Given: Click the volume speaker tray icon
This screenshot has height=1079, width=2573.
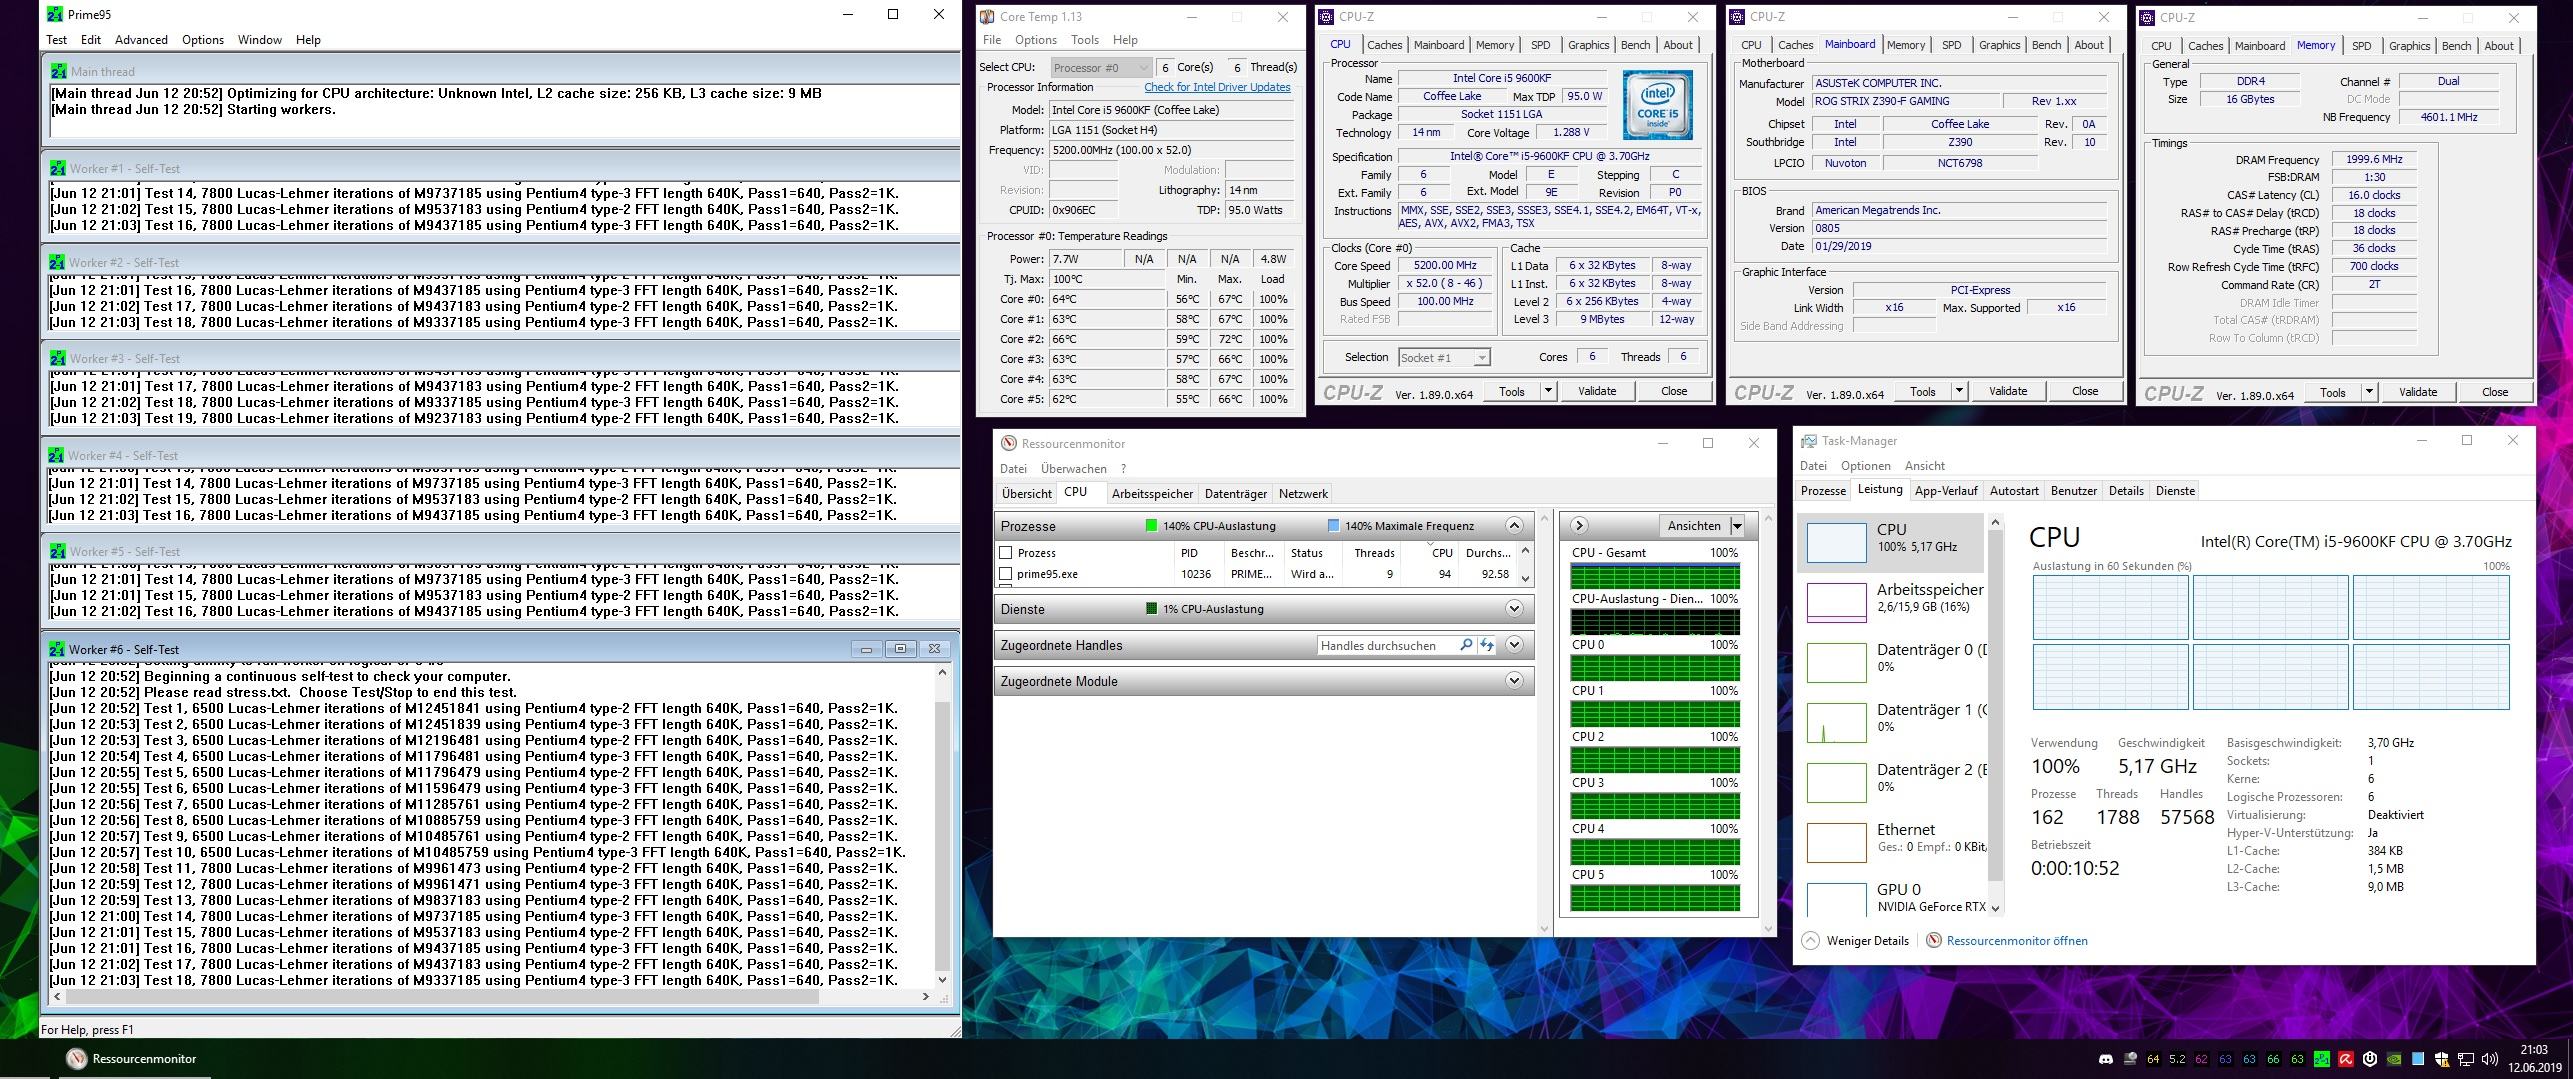Looking at the screenshot, I should coord(2490,1059).
